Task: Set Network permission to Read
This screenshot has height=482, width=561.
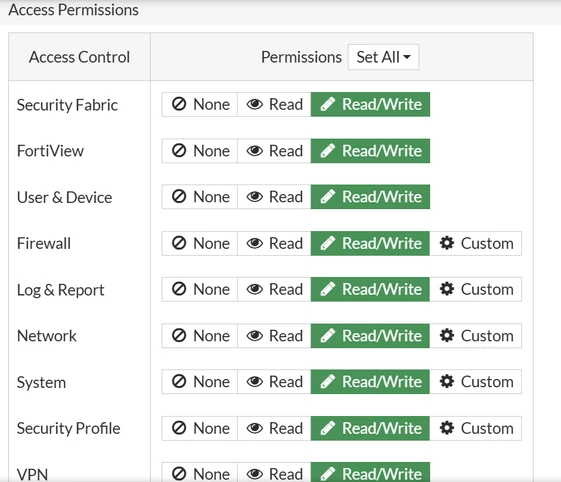Action: coord(274,335)
